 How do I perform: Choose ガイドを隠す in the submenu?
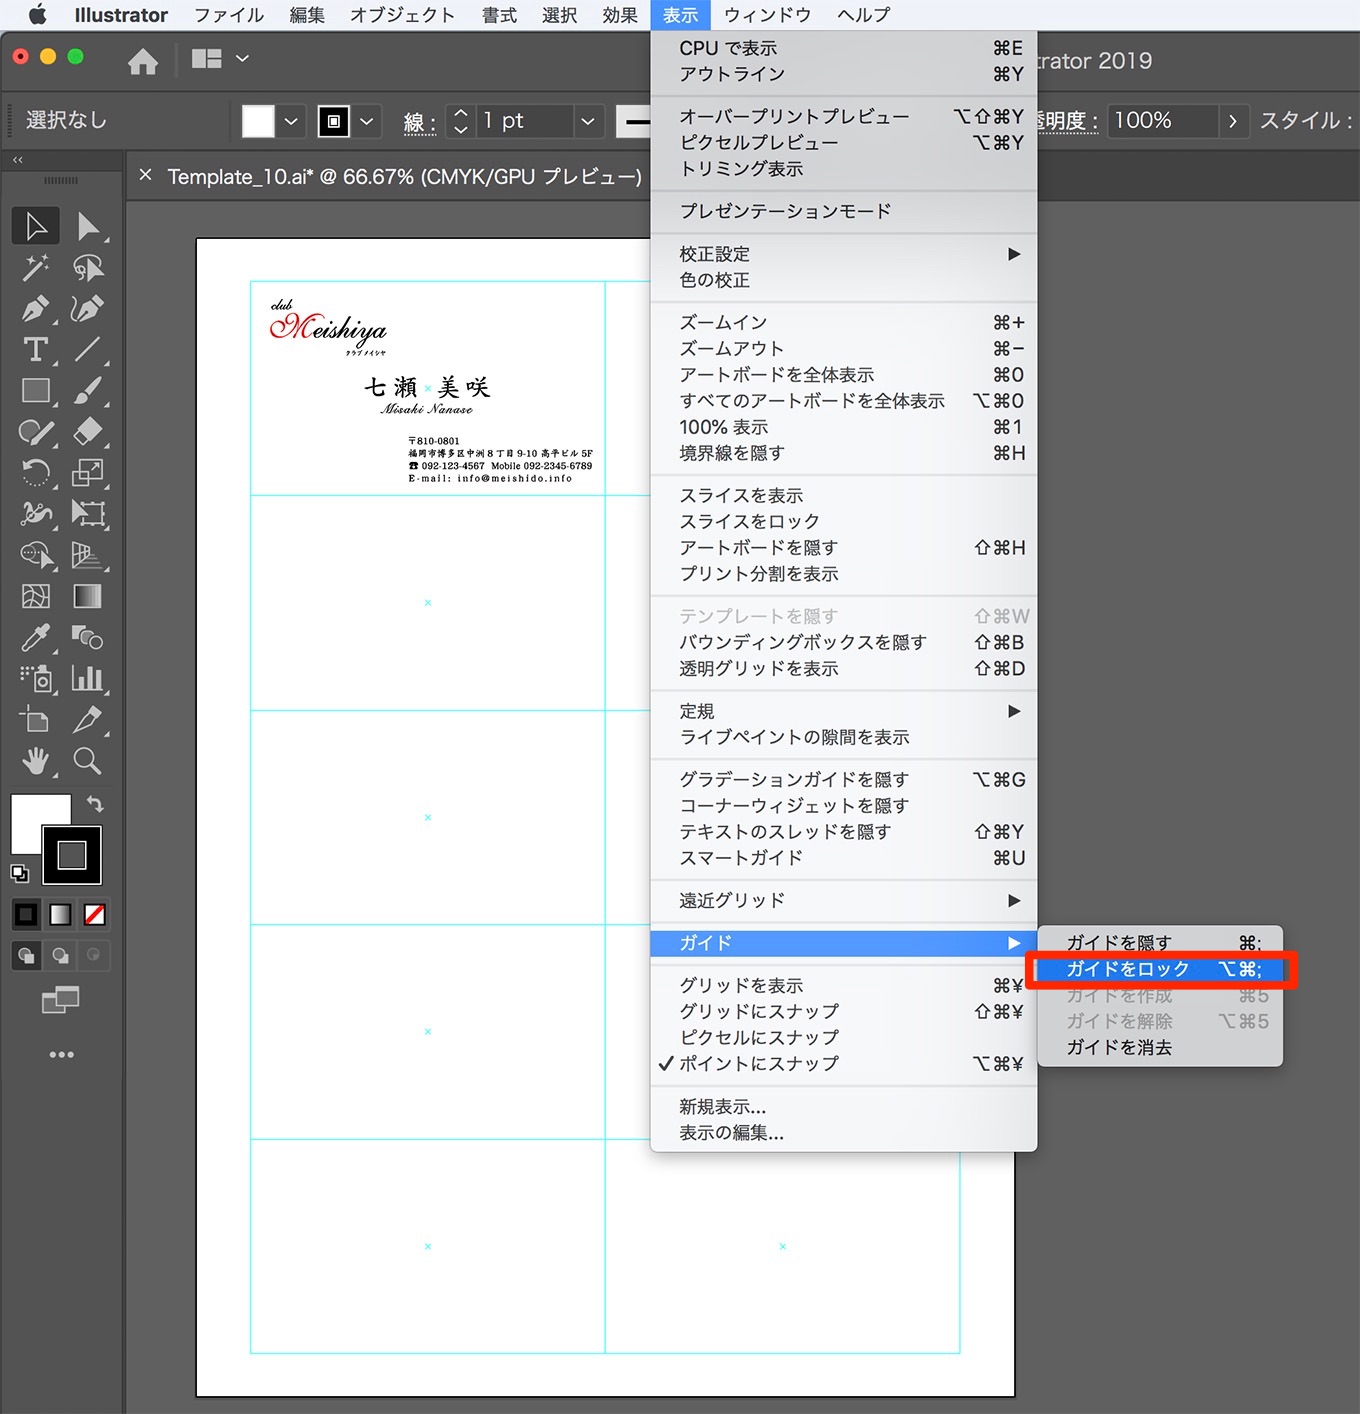click(1160, 943)
